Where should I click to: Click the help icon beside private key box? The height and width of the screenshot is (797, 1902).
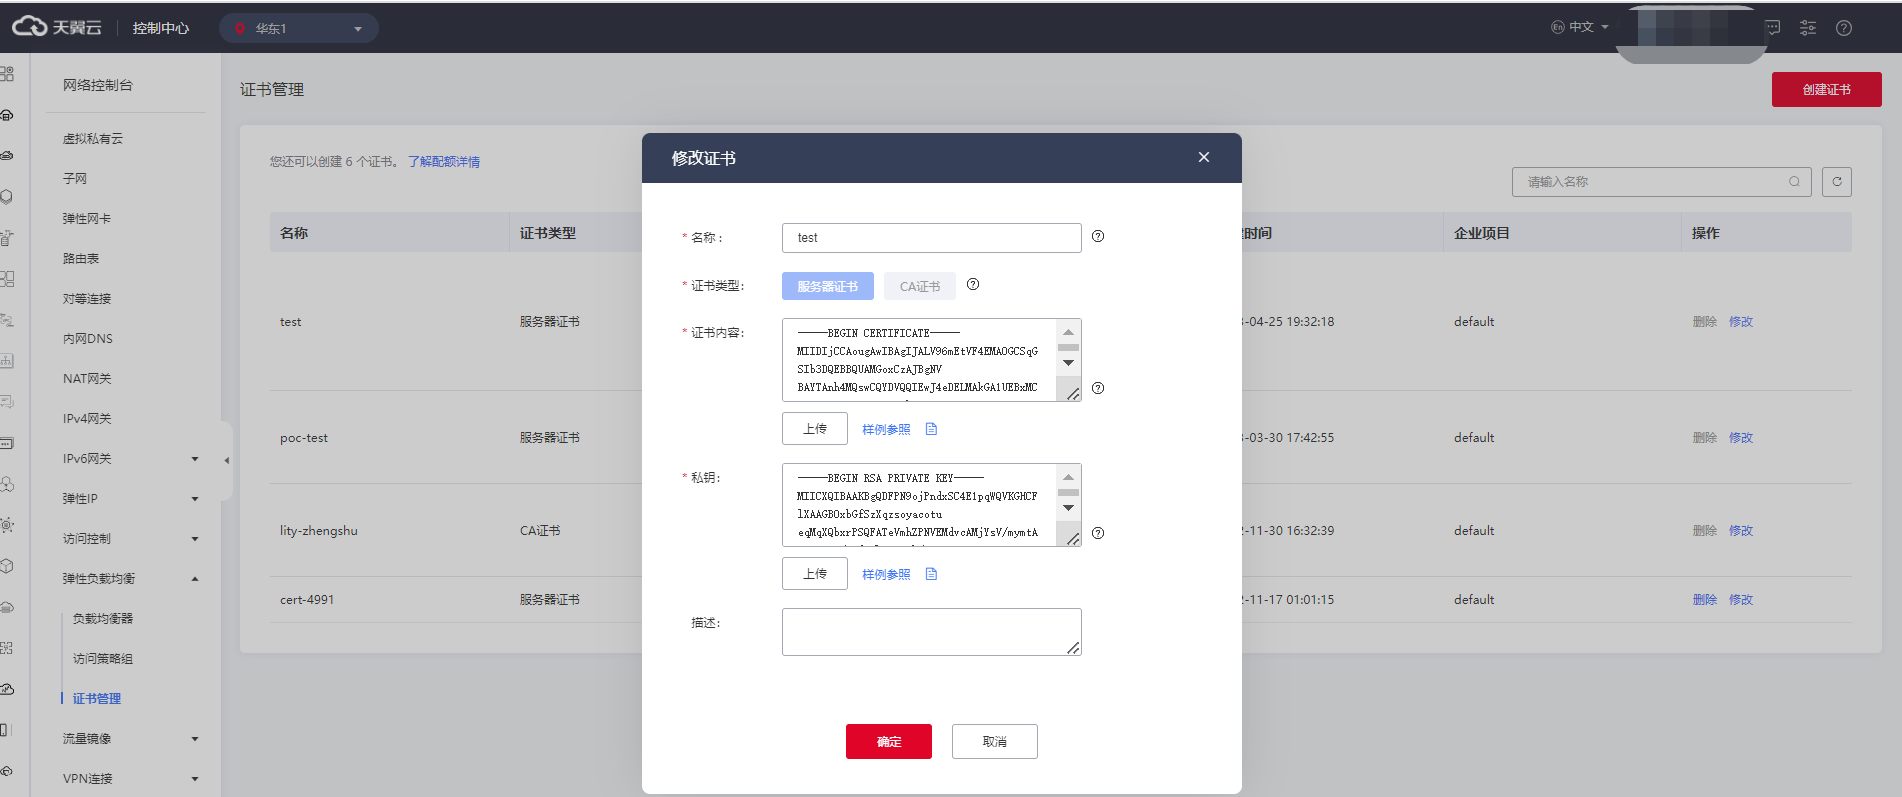pyautogui.click(x=1098, y=533)
